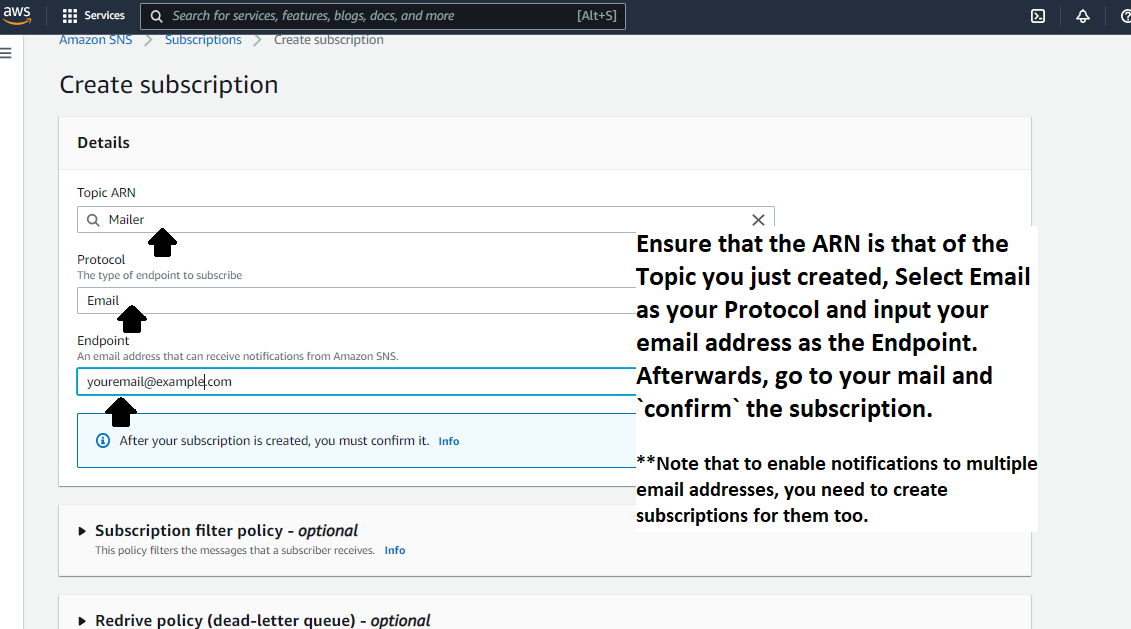Viewport: 1131px width, 629px height.
Task: Click the 'Create subscription' page heading
Action: [x=169, y=85]
